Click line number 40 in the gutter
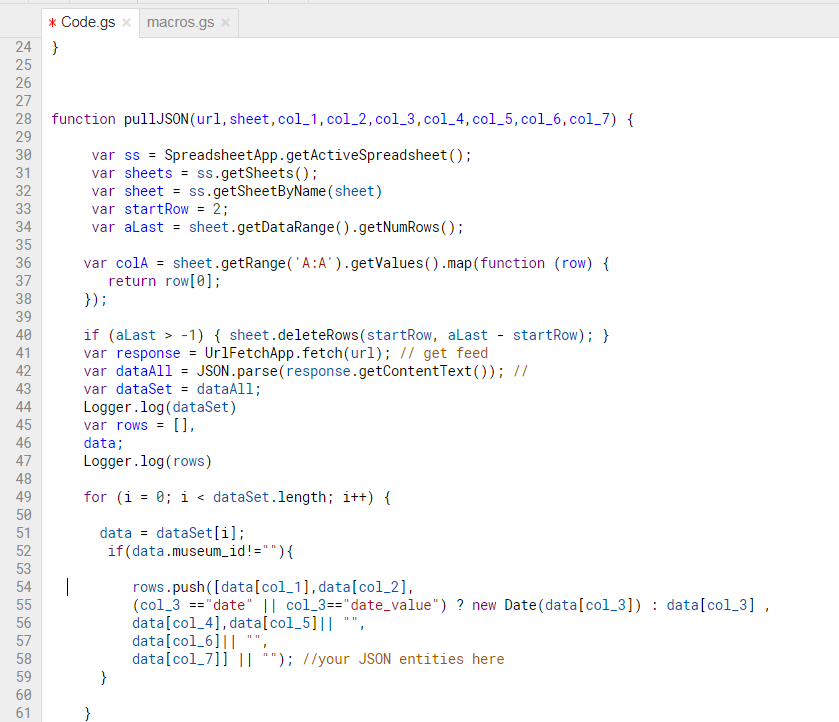Image resolution: width=839 pixels, height=722 pixels. coord(23,335)
